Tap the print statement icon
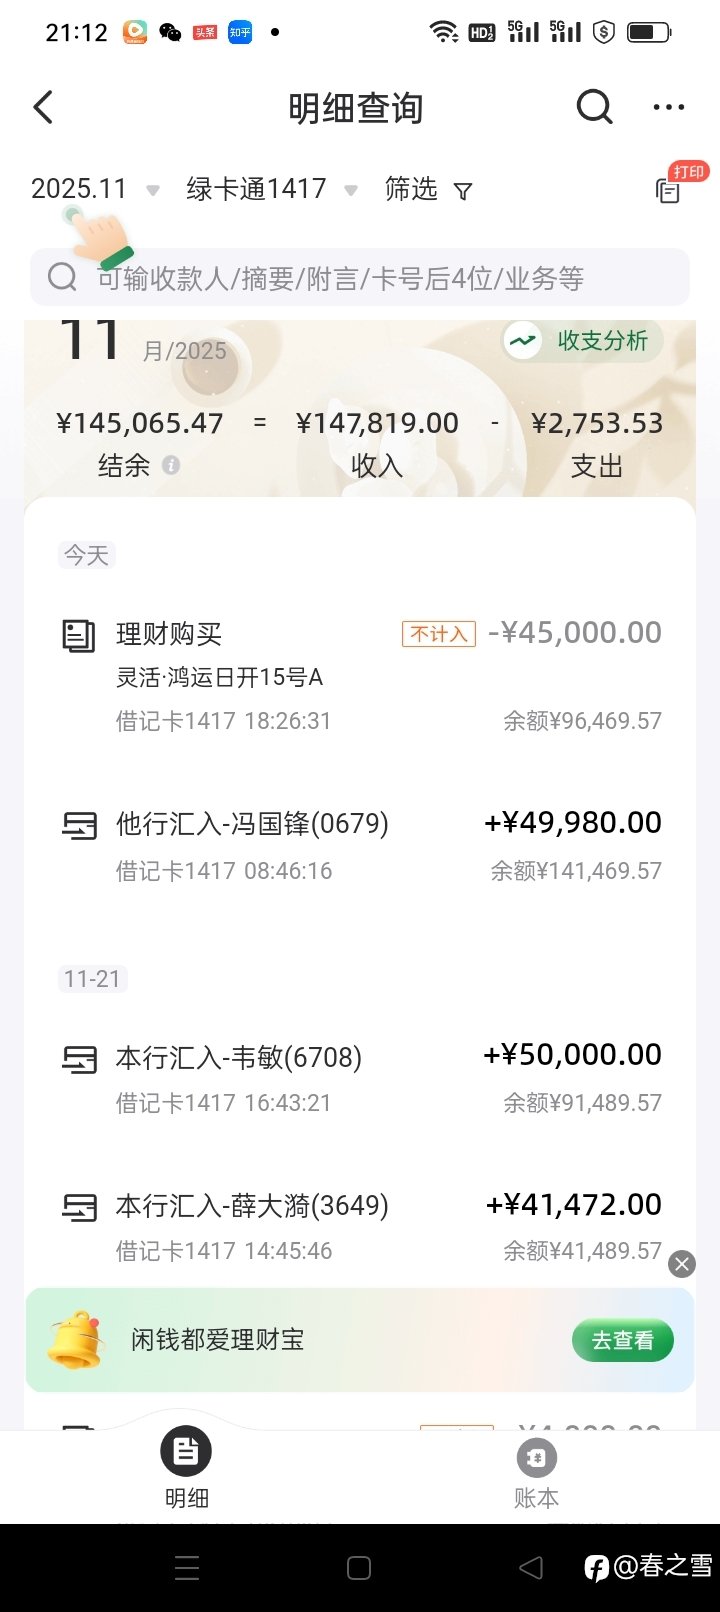The image size is (720, 1612). (x=668, y=190)
